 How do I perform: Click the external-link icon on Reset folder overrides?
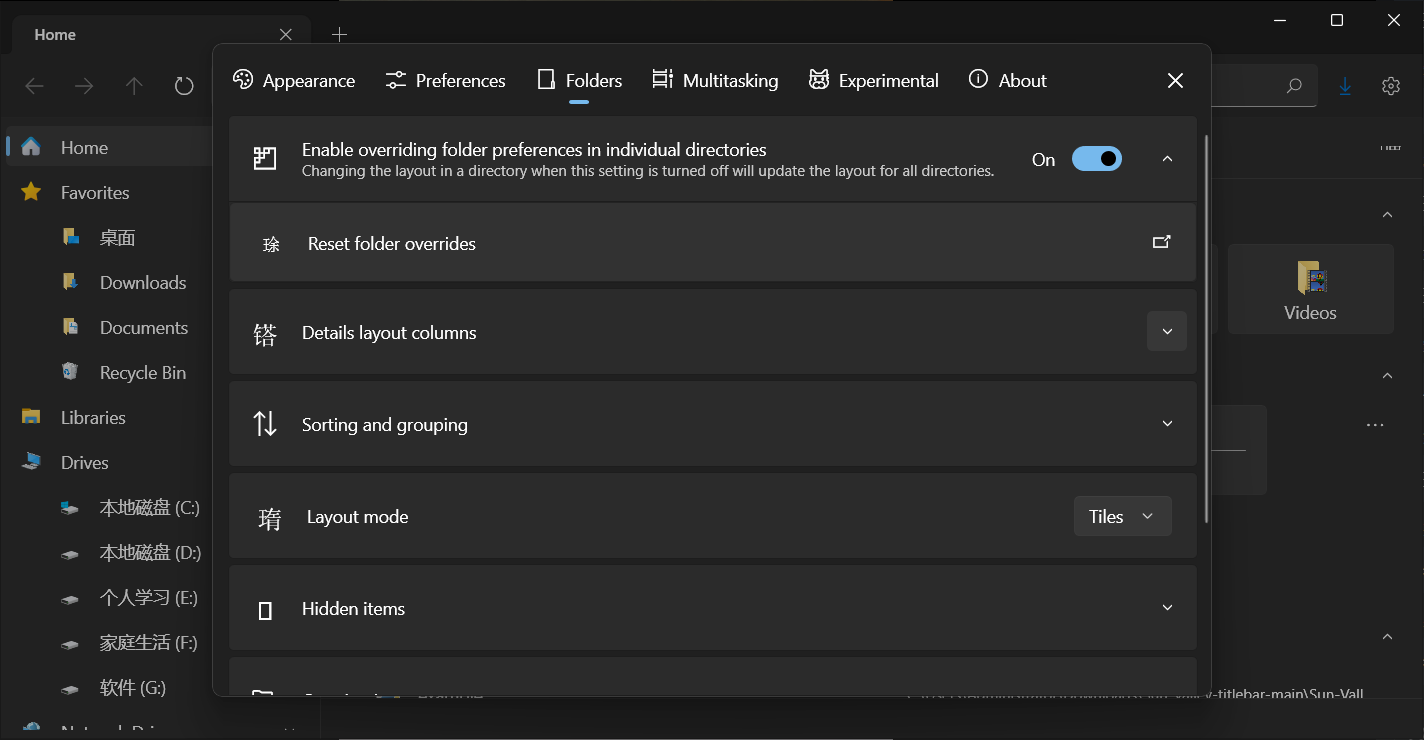1161,242
